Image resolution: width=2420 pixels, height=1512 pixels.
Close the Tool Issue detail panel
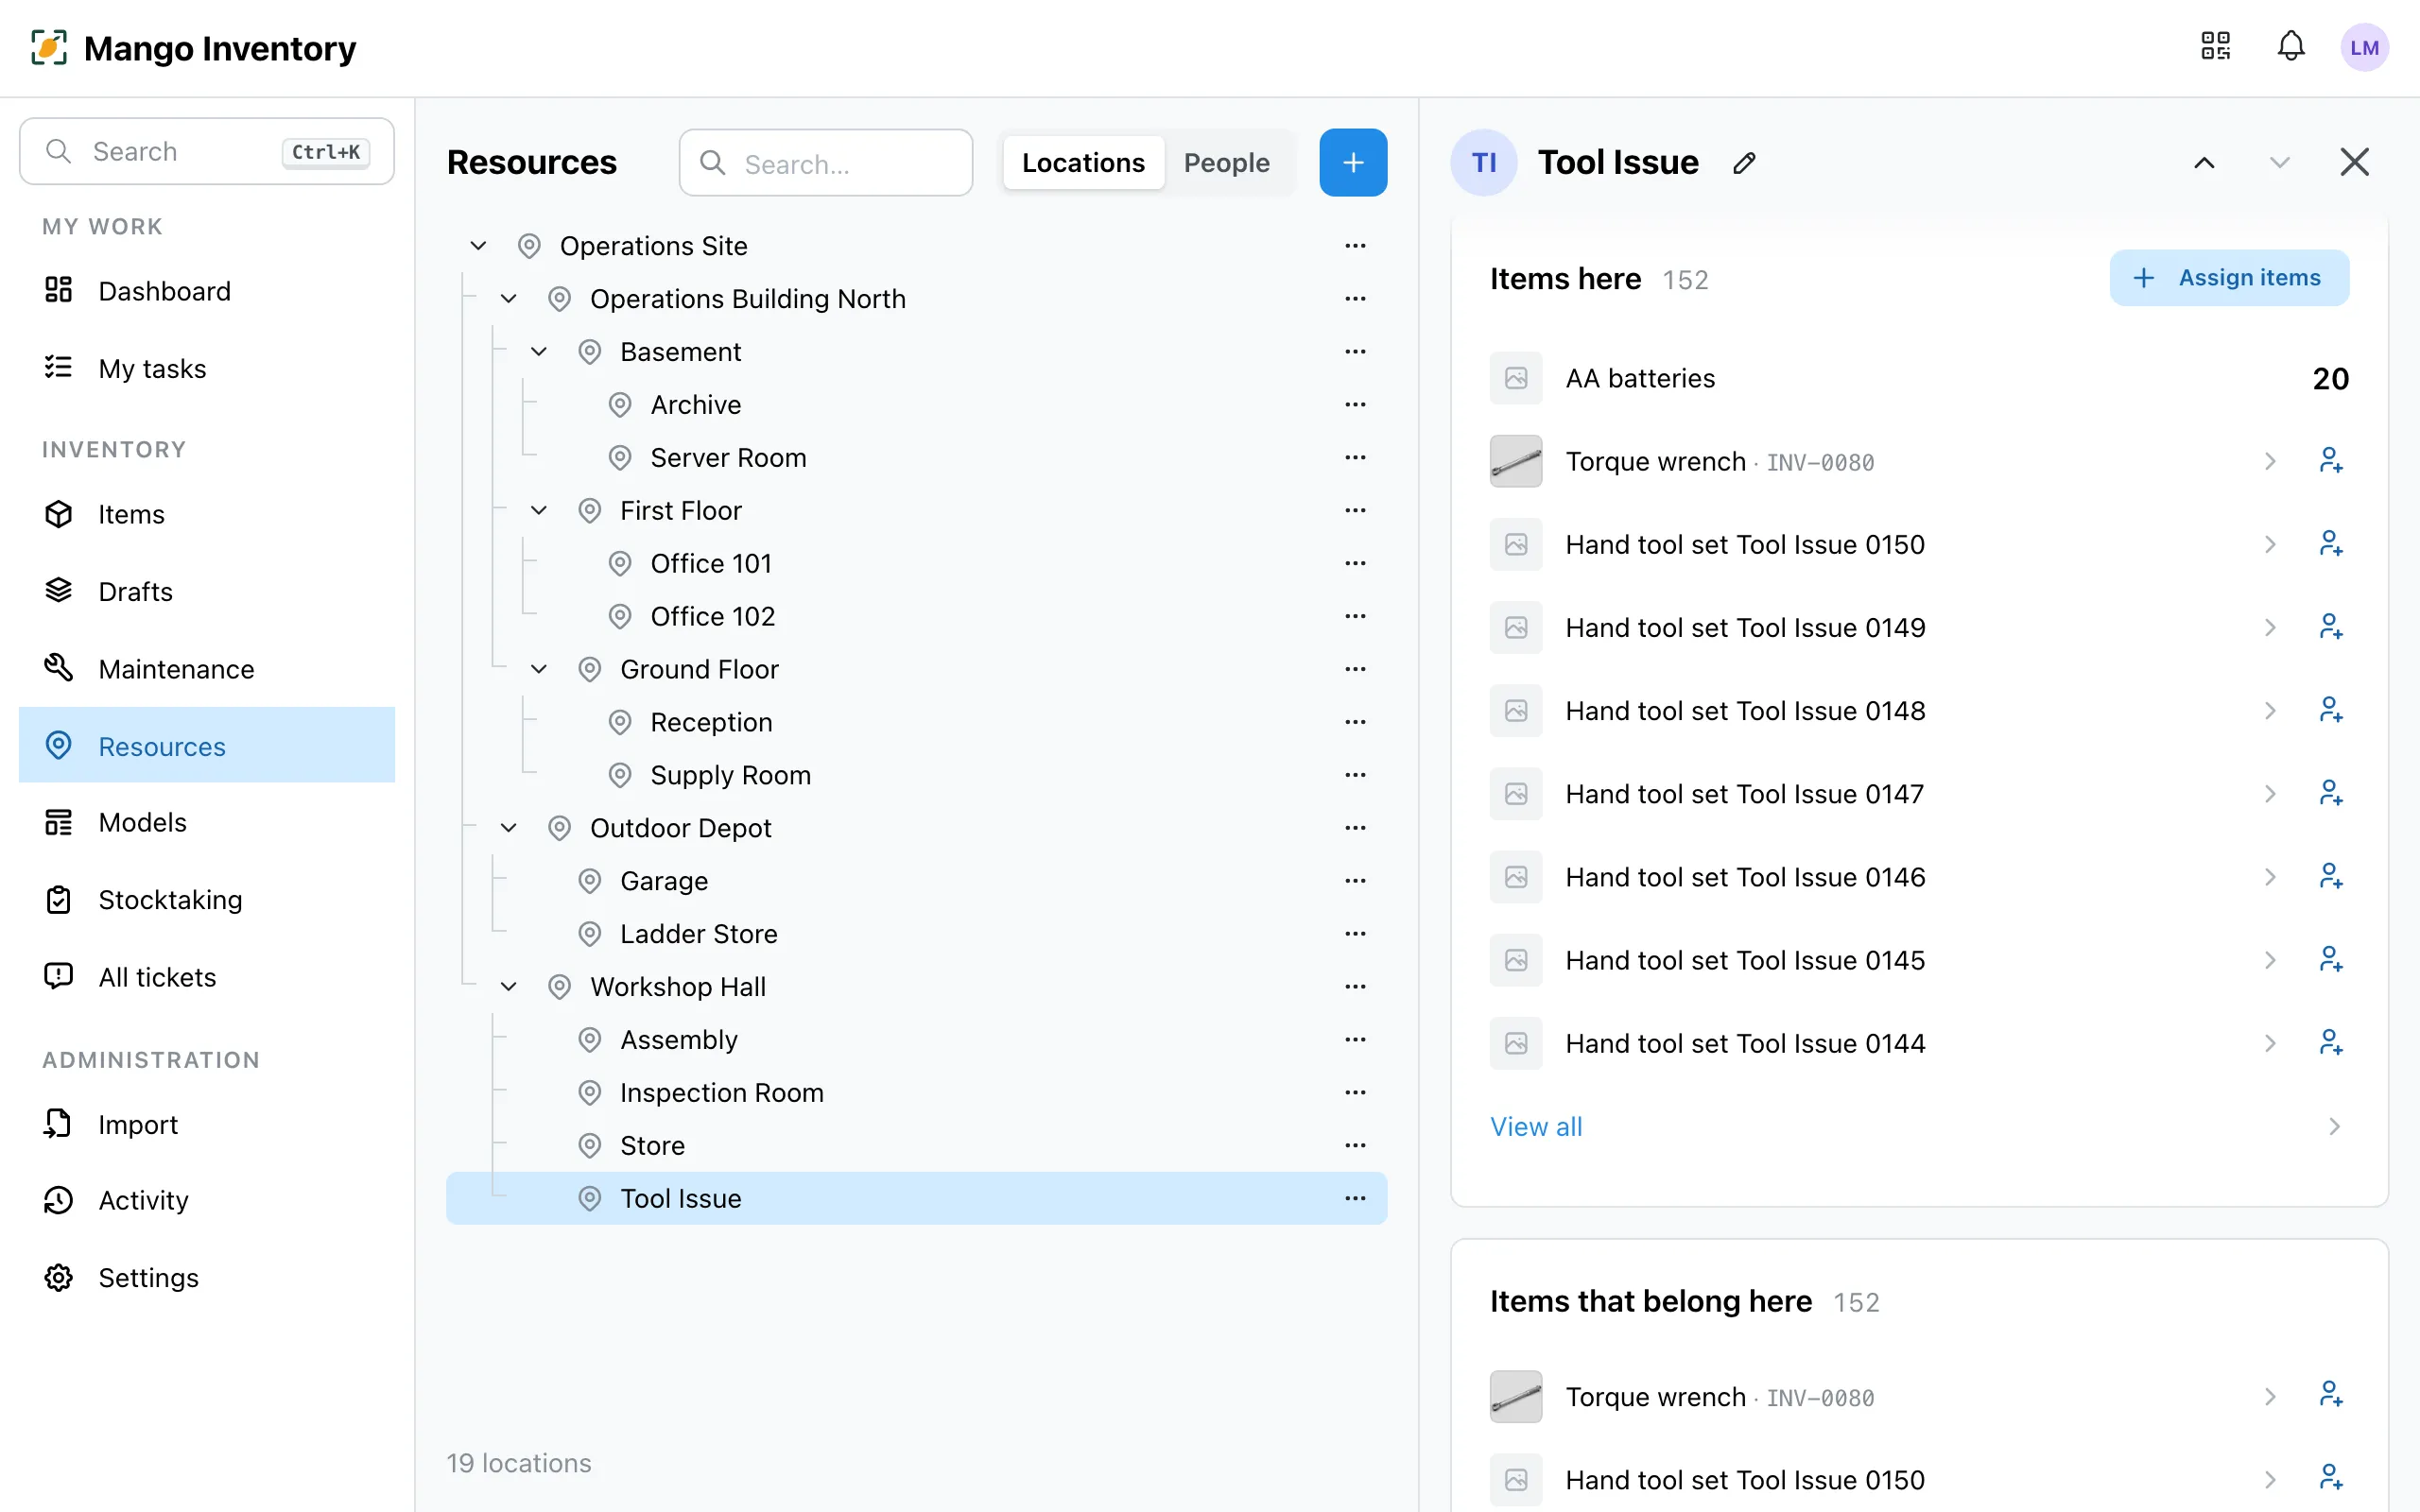[x=2354, y=163]
